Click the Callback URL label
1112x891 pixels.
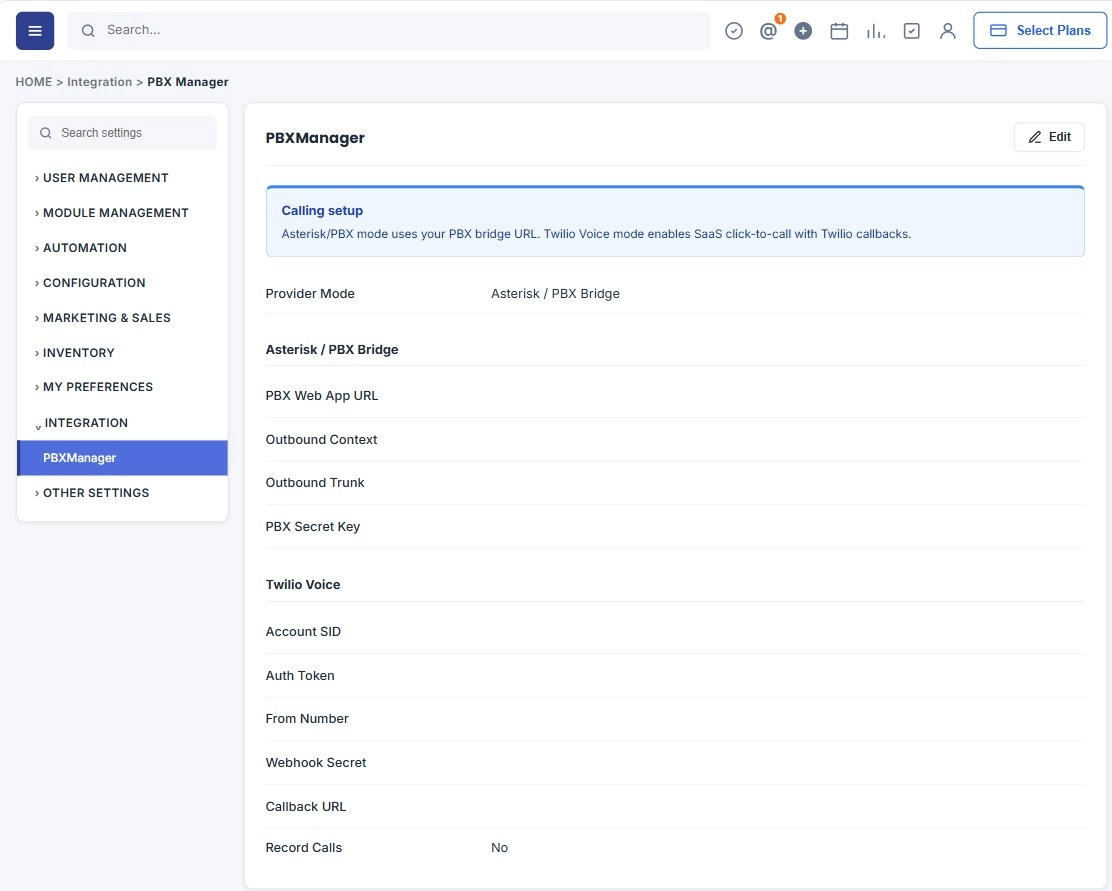point(306,807)
